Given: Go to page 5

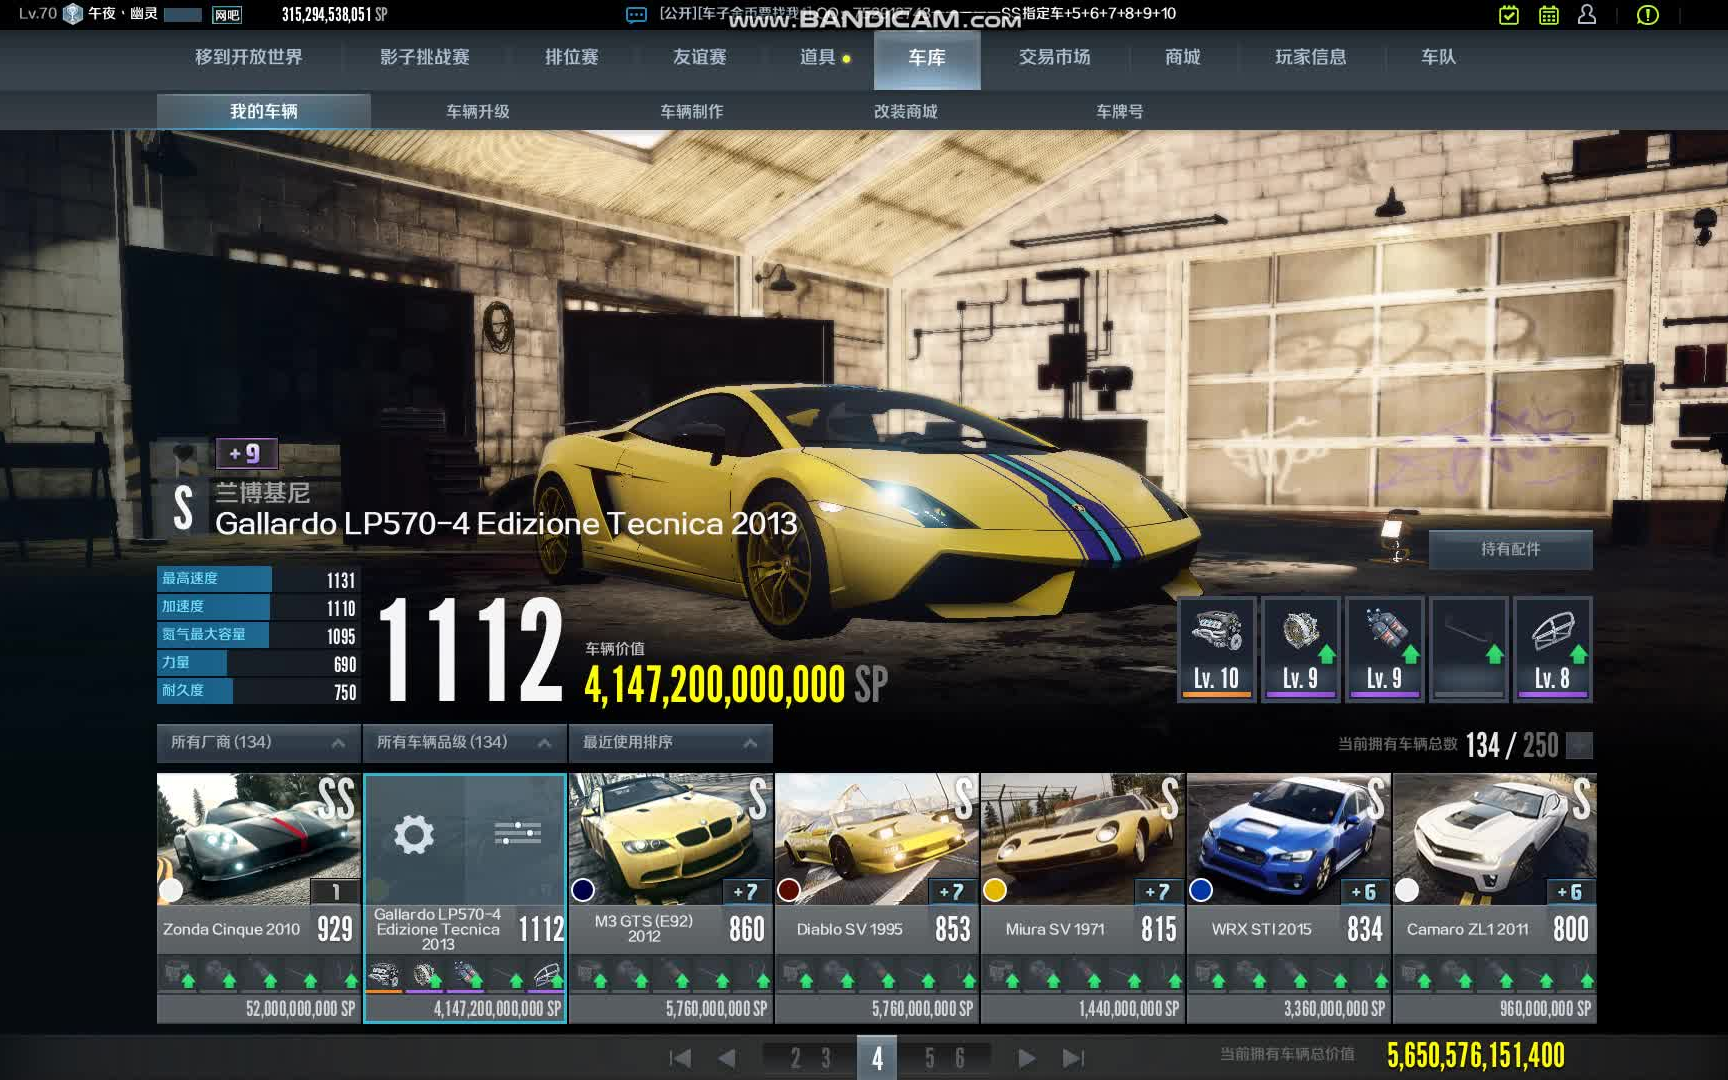Looking at the screenshot, I should coord(930,1058).
